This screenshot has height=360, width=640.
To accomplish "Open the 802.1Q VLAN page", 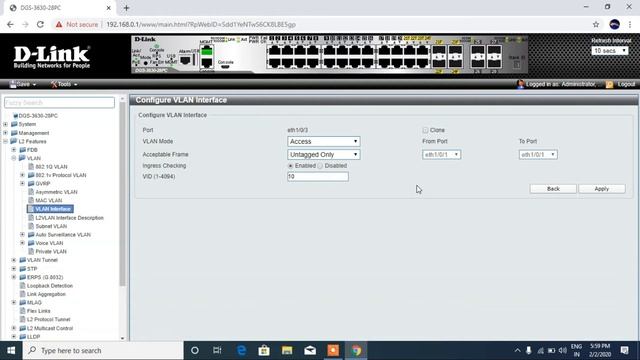I will pyautogui.click(x=51, y=167).
